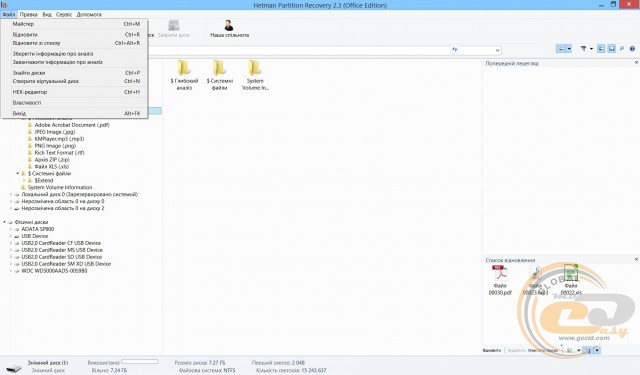Choose Вихід menu entry

pyautogui.click(x=75, y=113)
